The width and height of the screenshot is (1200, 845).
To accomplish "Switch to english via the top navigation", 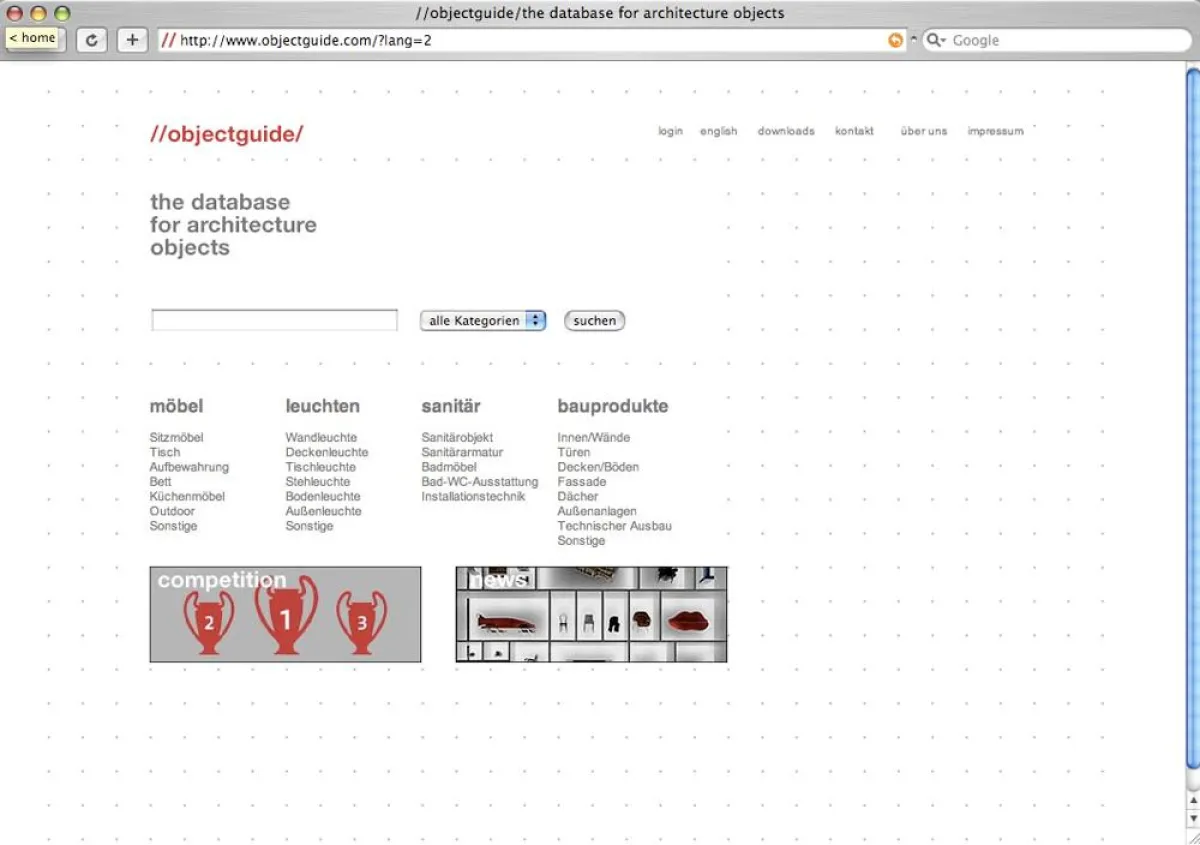I will (x=718, y=131).
